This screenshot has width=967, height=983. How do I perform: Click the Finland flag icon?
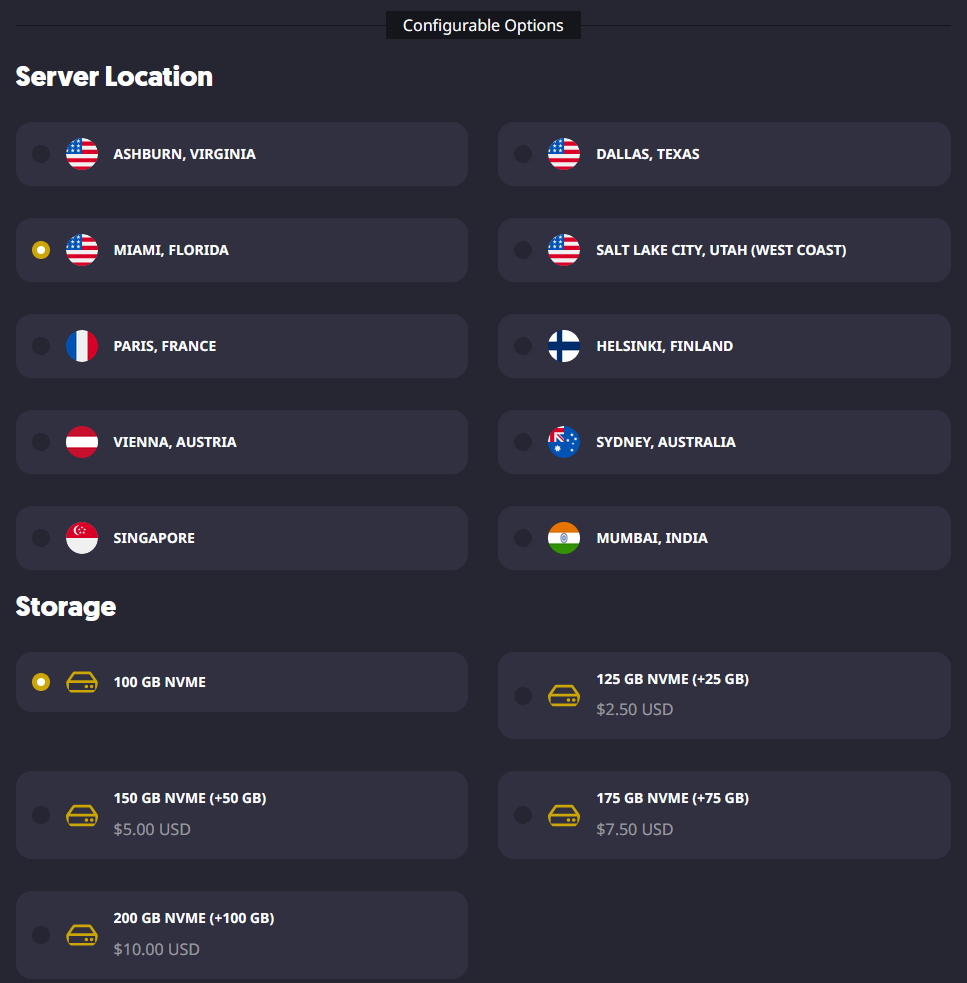click(564, 346)
